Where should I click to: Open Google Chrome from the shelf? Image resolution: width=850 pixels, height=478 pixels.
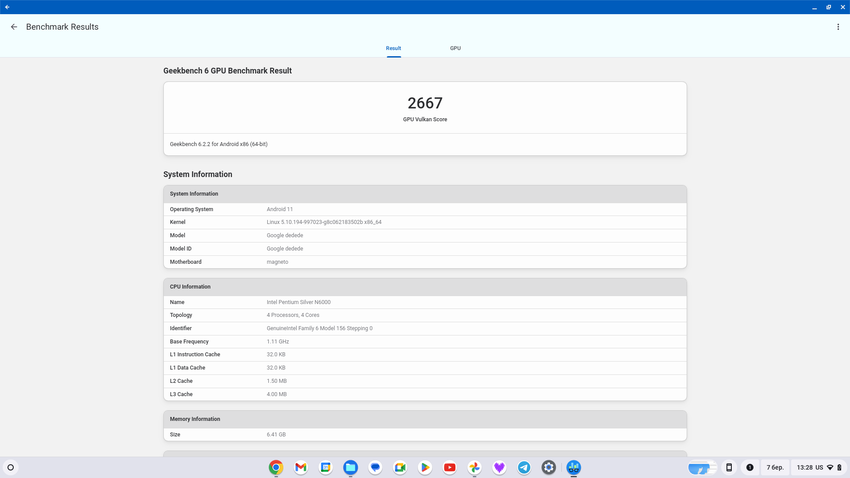(x=276, y=467)
